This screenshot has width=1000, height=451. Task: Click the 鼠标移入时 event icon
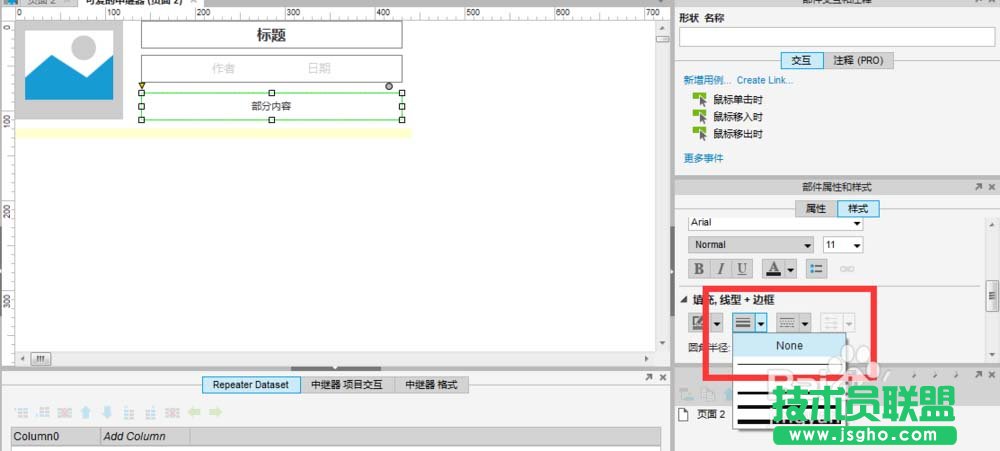tap(700, 117)
